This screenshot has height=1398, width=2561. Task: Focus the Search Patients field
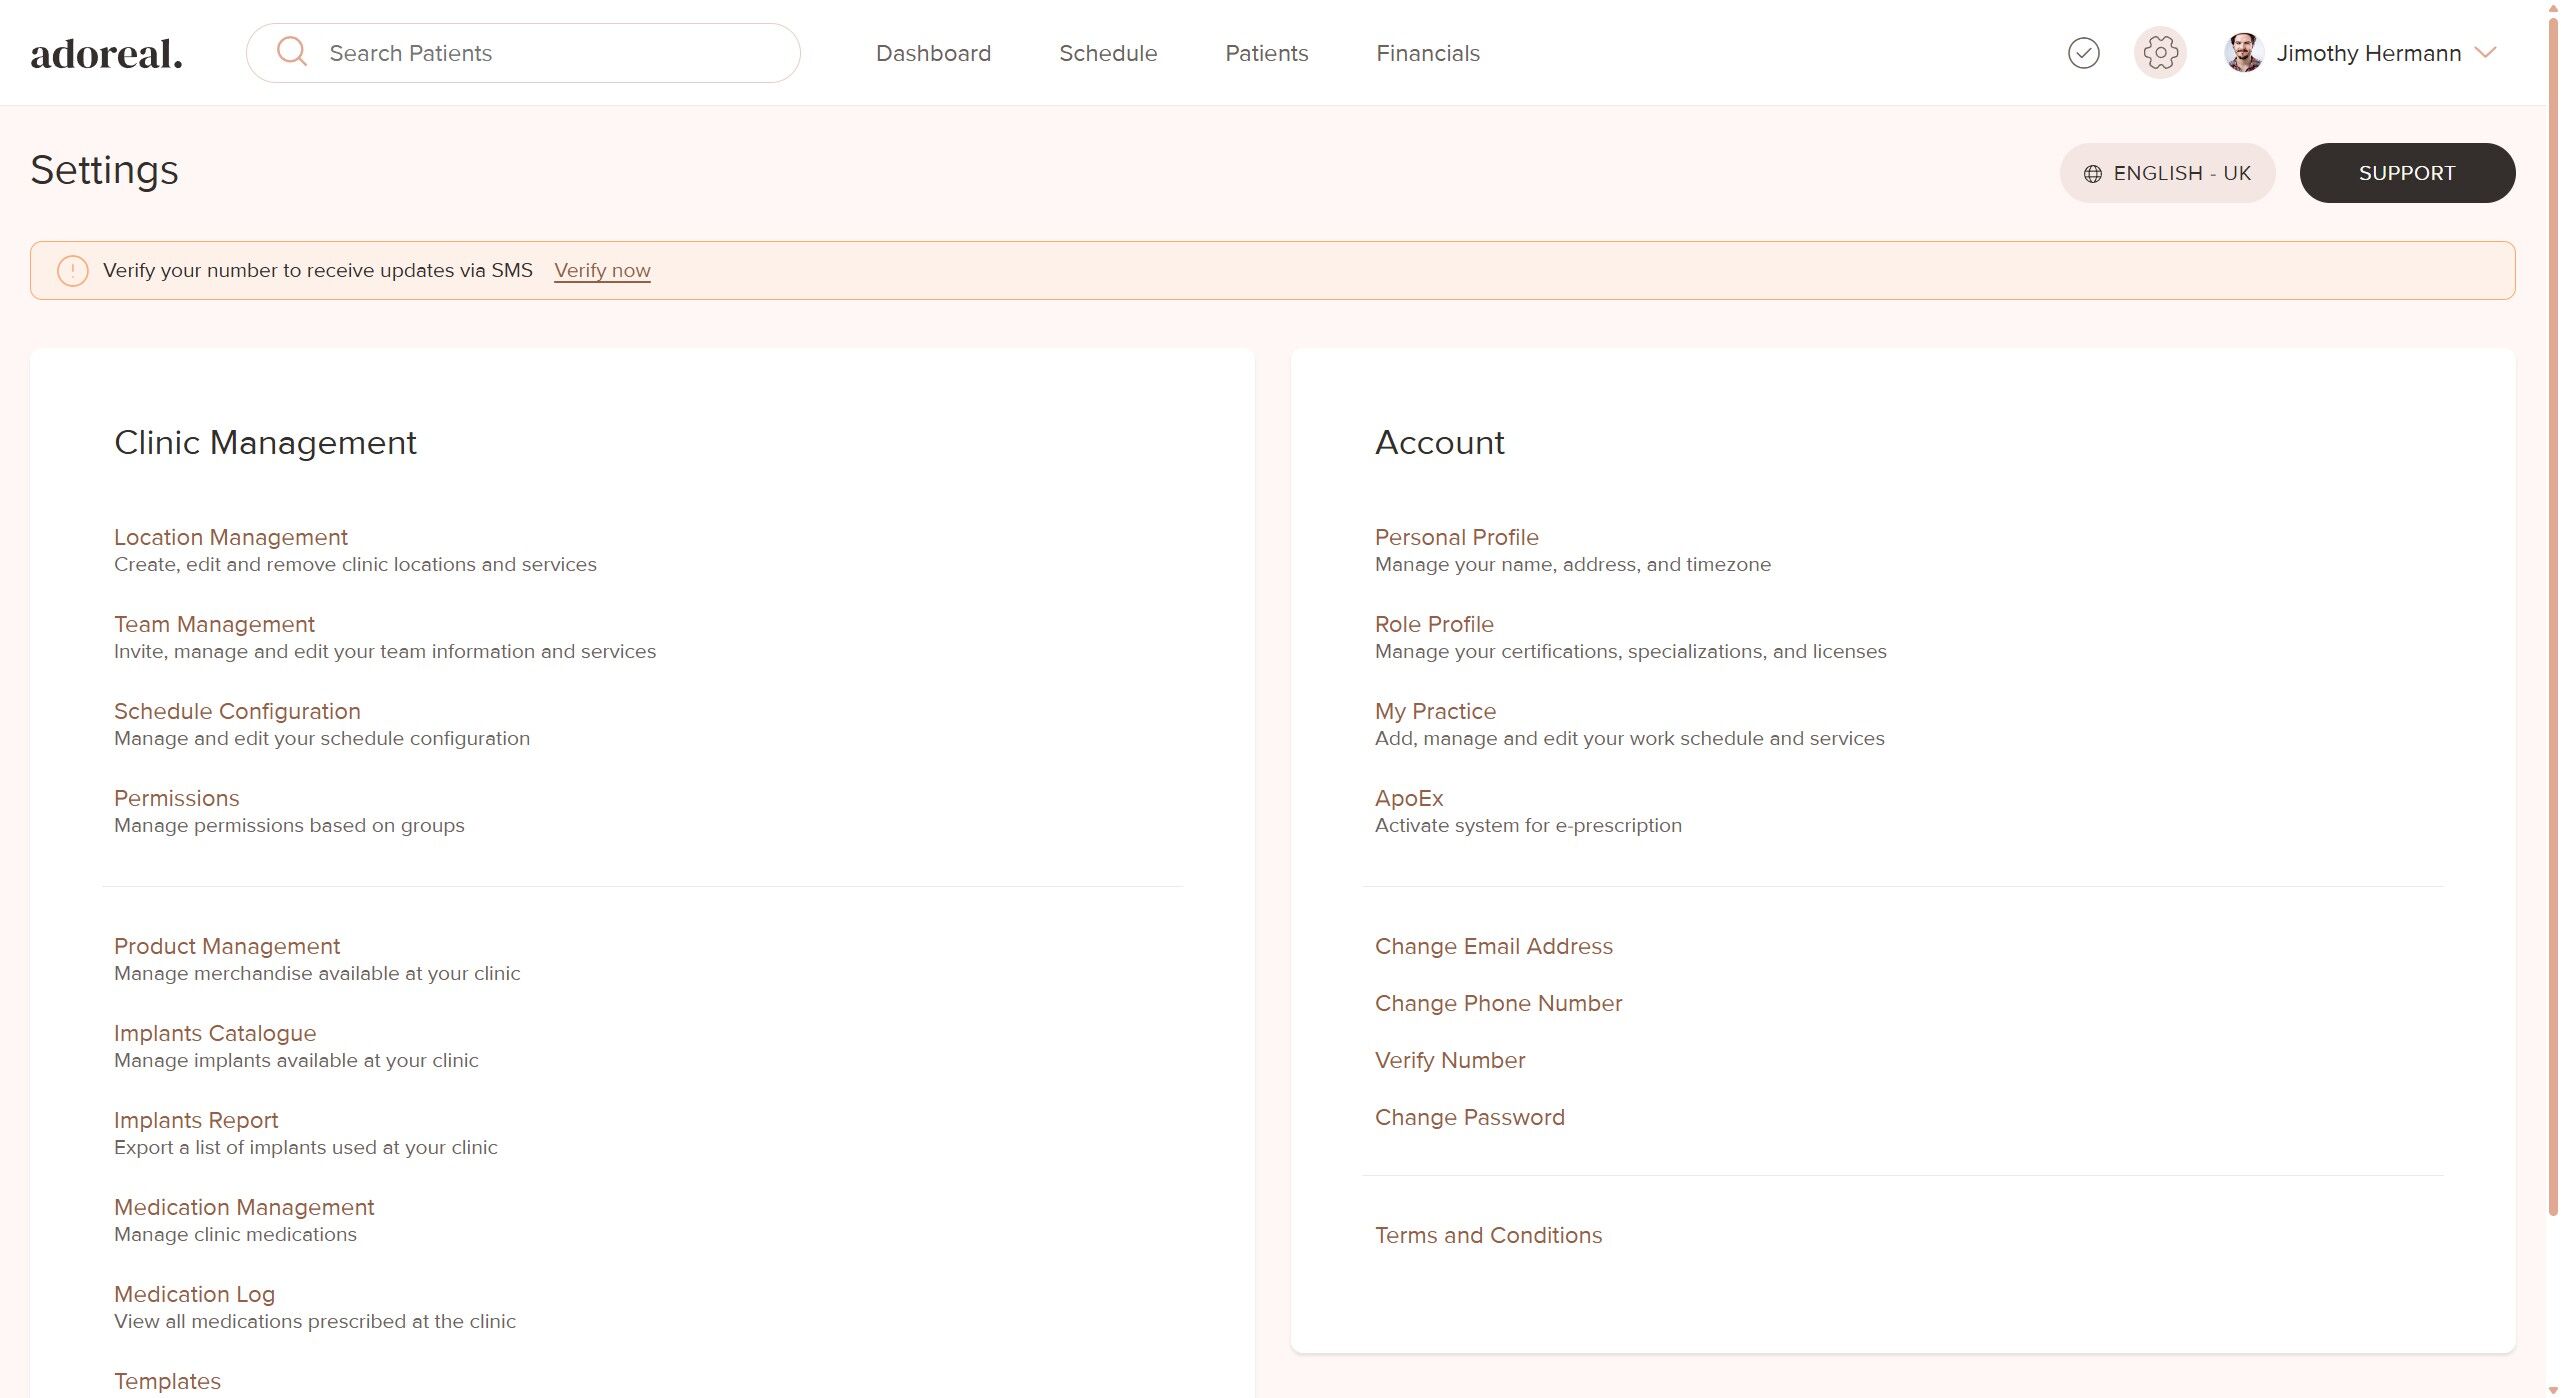point(550,53)
